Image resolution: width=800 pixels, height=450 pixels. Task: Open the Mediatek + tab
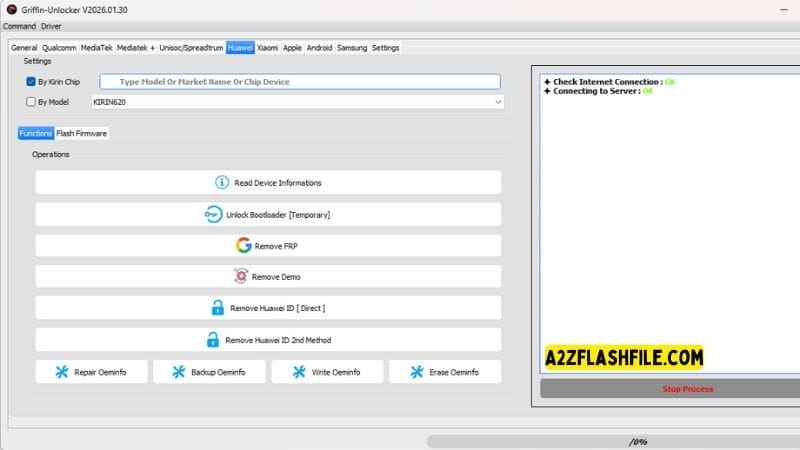pyautogui.click(x=136, y=47)
